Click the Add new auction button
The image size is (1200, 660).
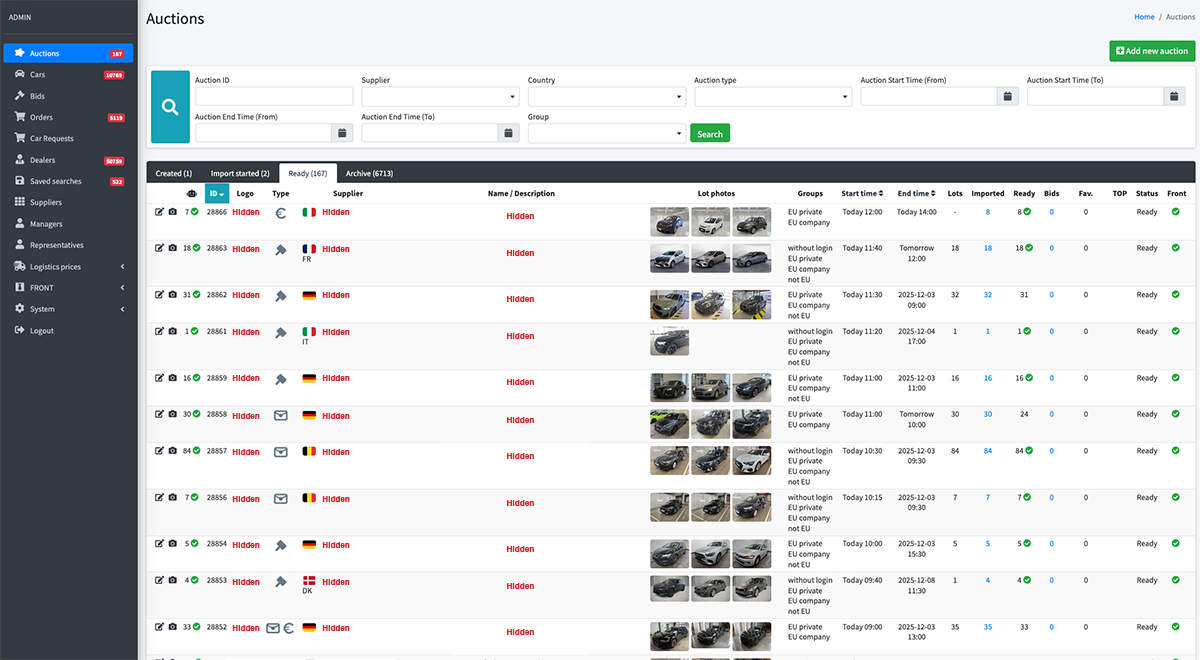coord(1151,50)
